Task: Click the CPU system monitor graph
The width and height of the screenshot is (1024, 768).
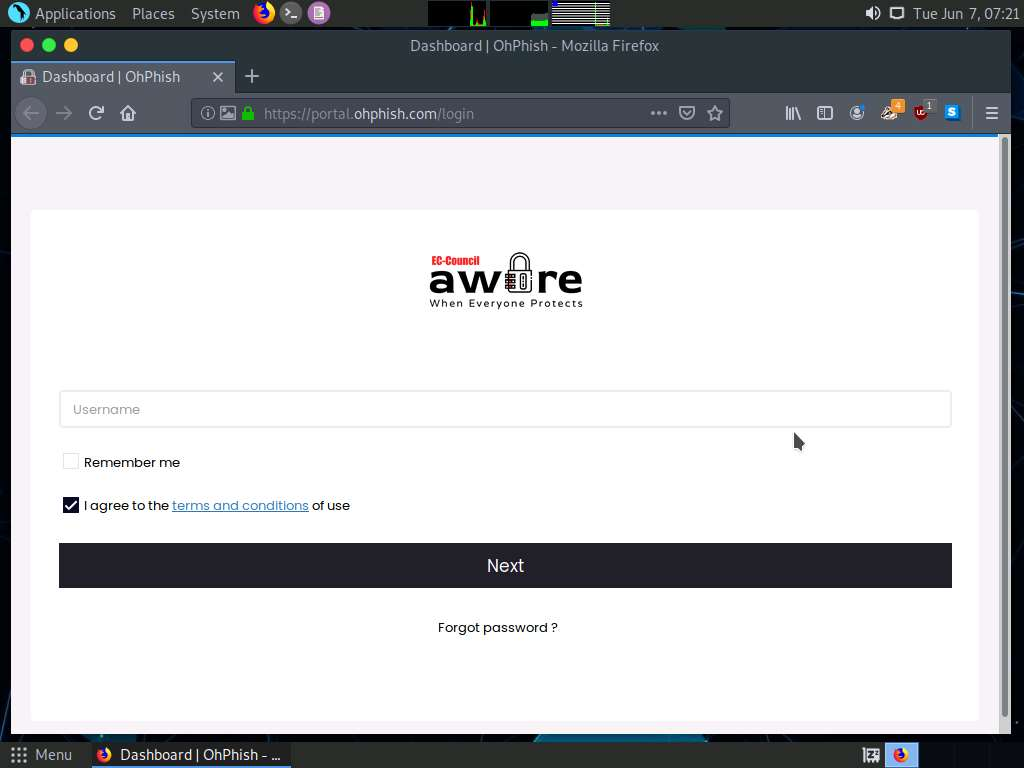Action: click(458, 14)
